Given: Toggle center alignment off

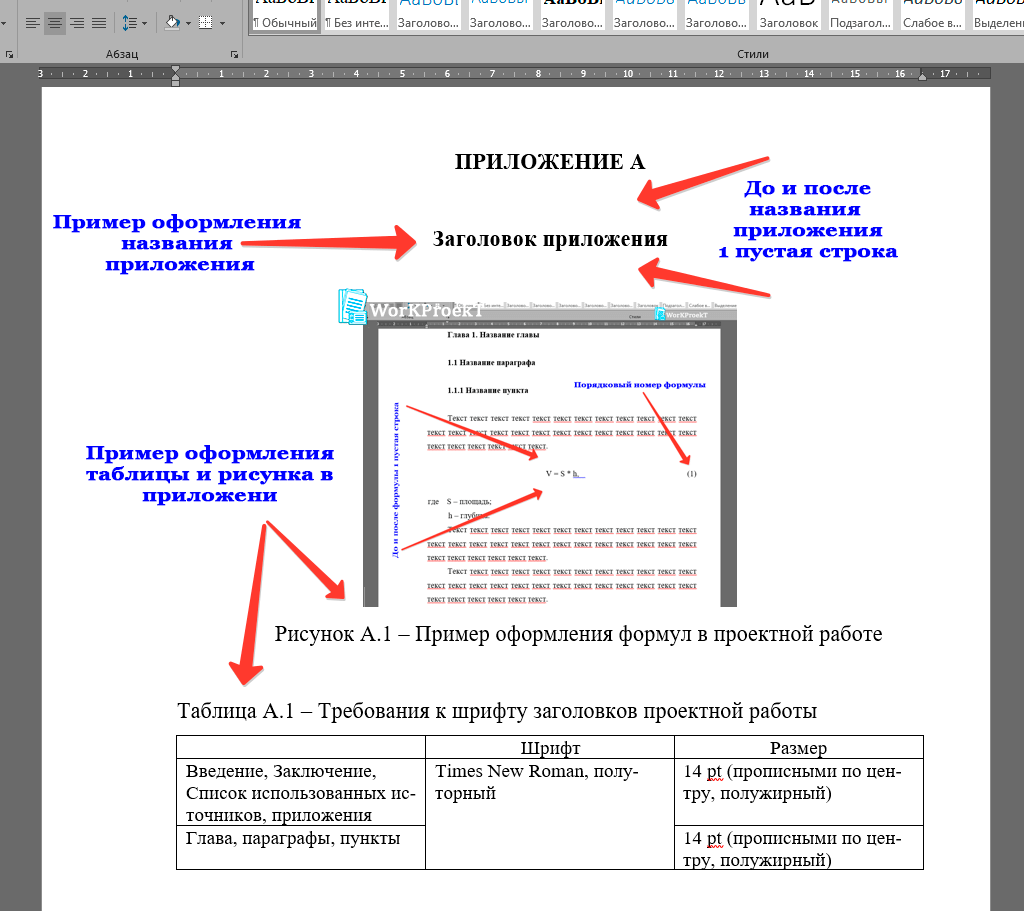Looking at the screenshot, I should [x=54, y=22].
